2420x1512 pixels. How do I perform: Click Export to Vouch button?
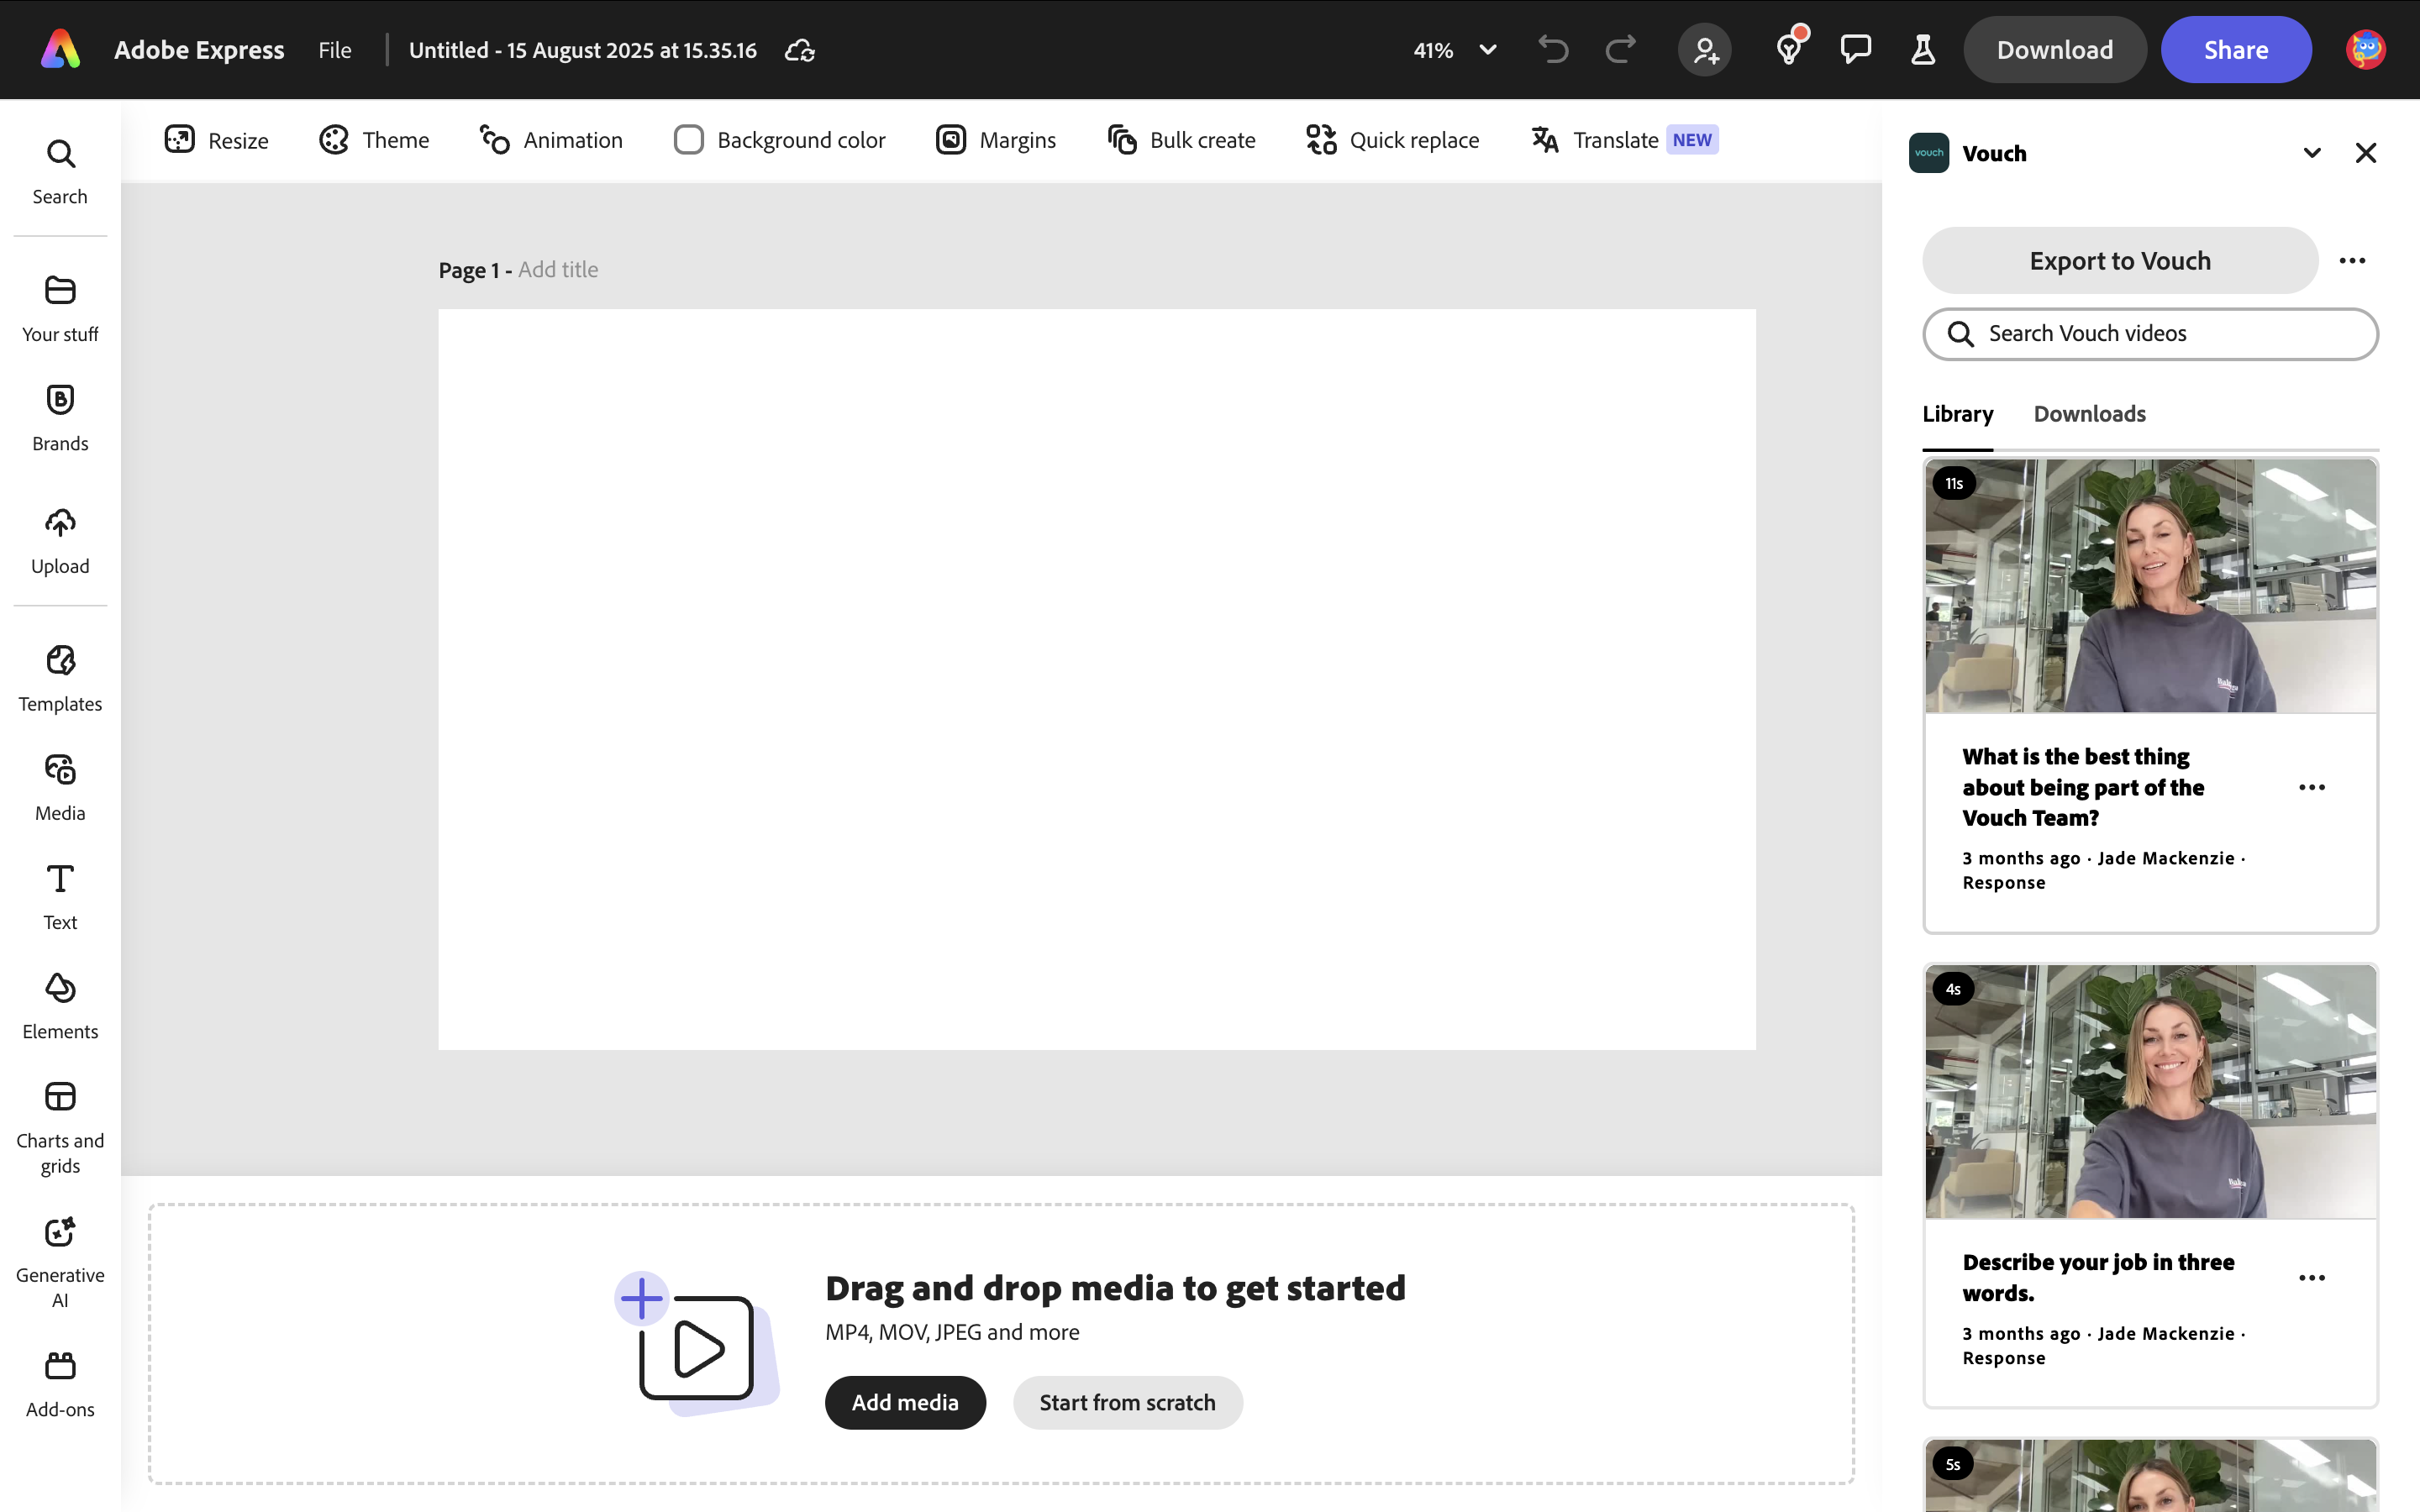pyautogui.click(x=2120, y=261)
